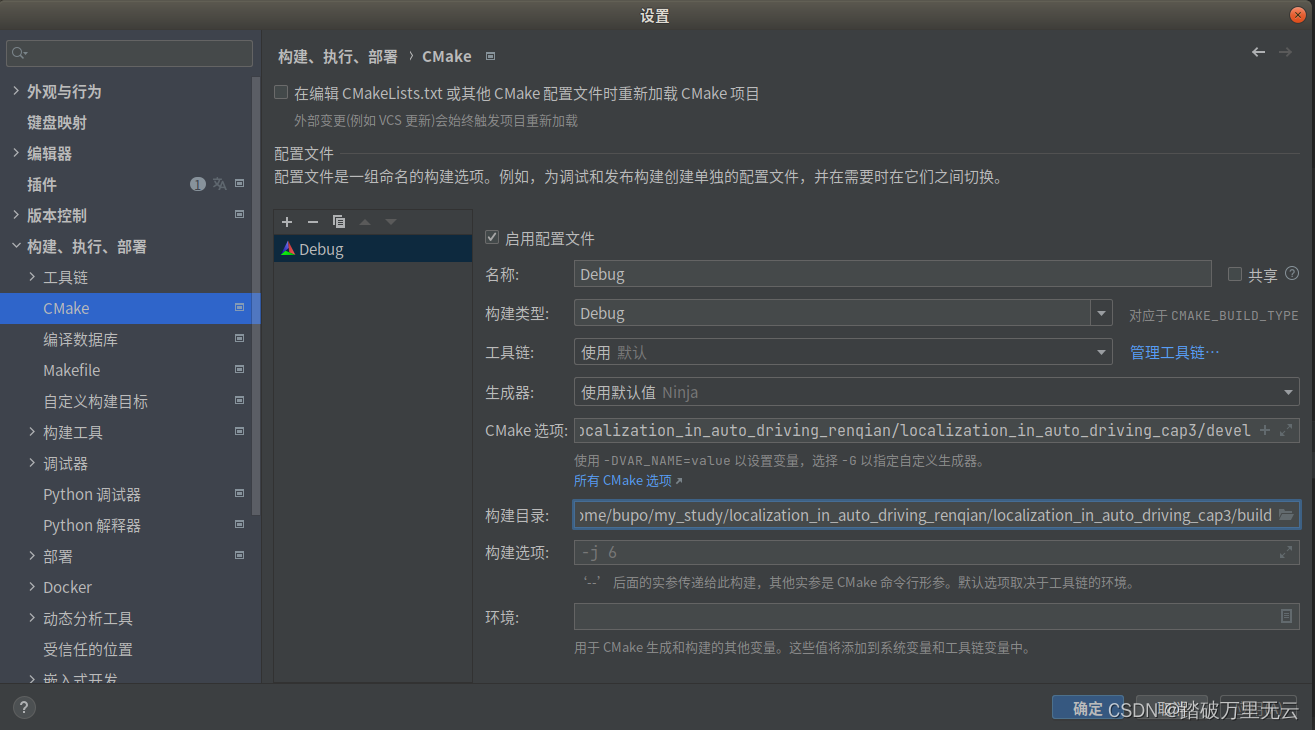Browse build directory folder icon

1286,515
